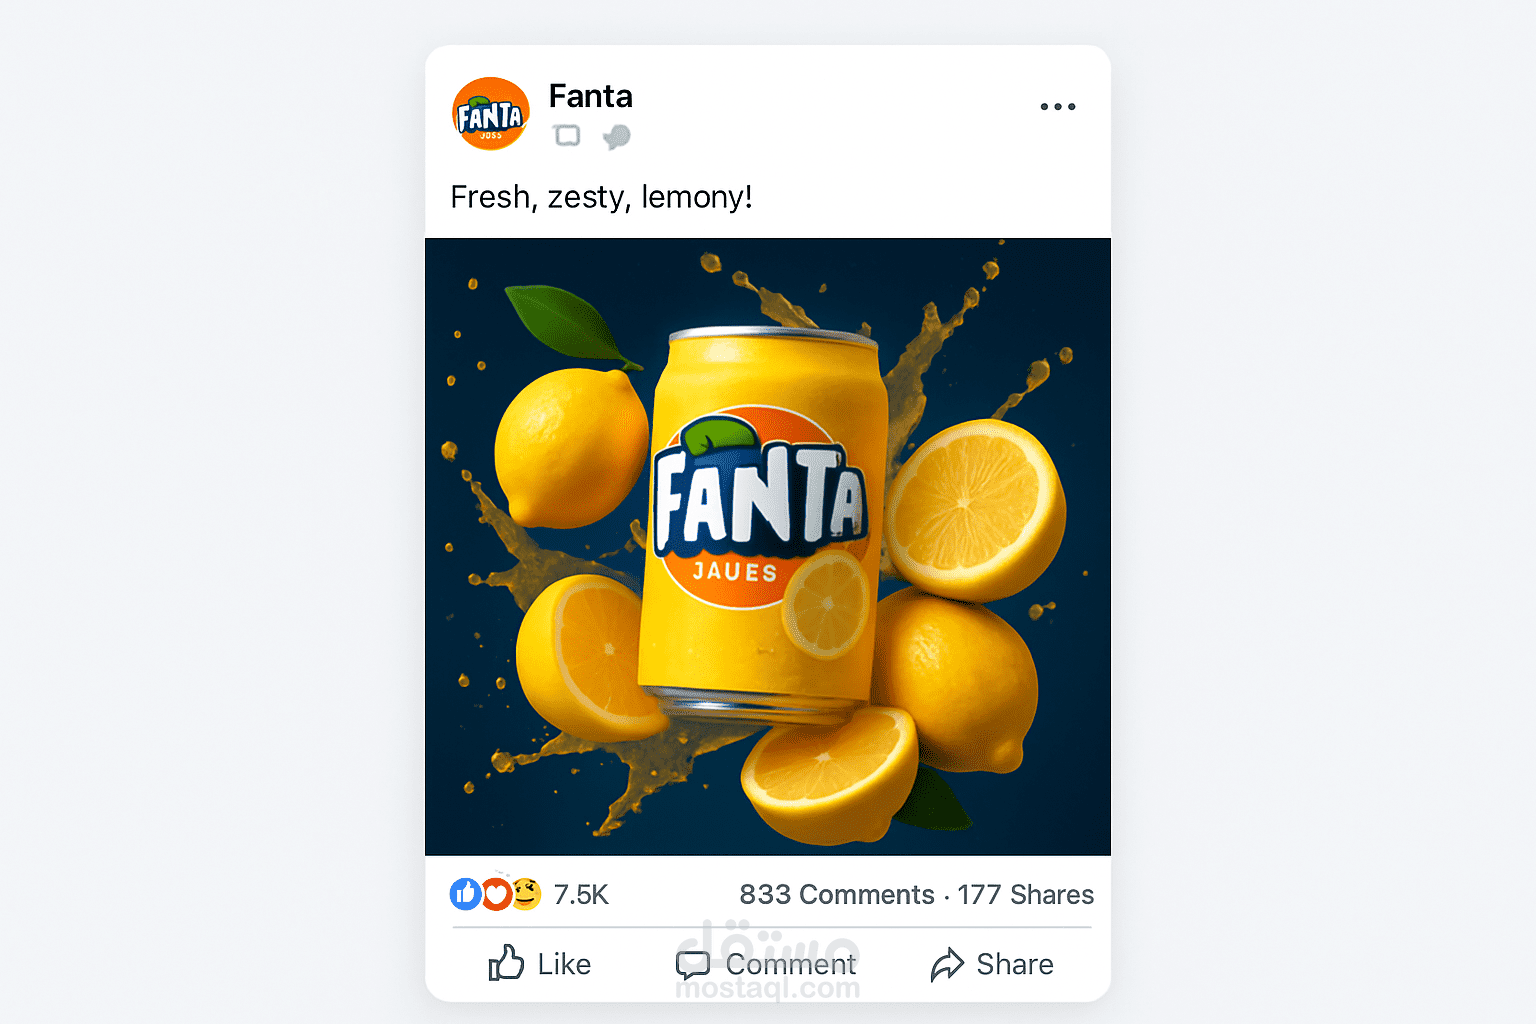Click the thumbs-up icon next to Like

tap(508, 964)
